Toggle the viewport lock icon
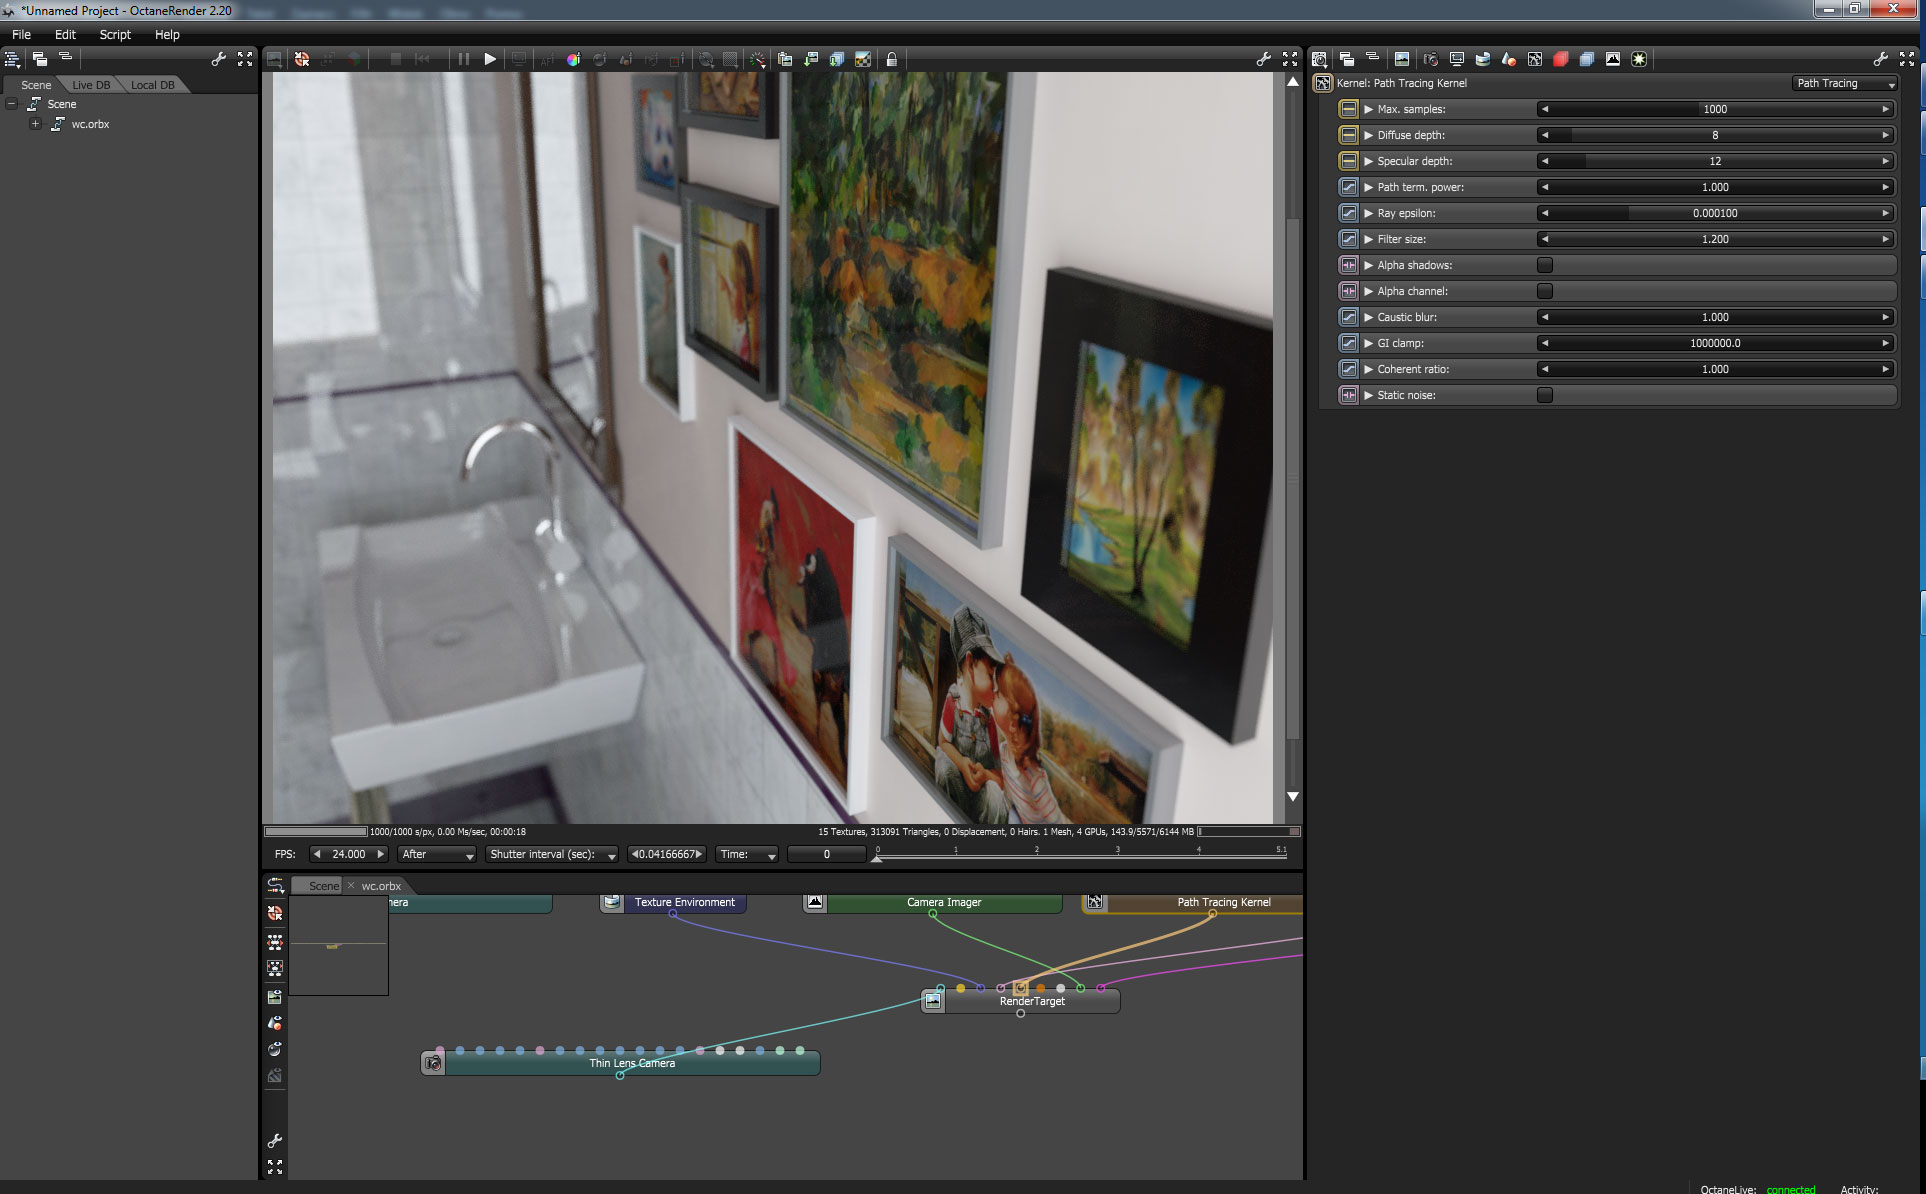Image resolution: width=1926 pixels, height=1194 pixels. pyautogui.click(x=891, y=60)
